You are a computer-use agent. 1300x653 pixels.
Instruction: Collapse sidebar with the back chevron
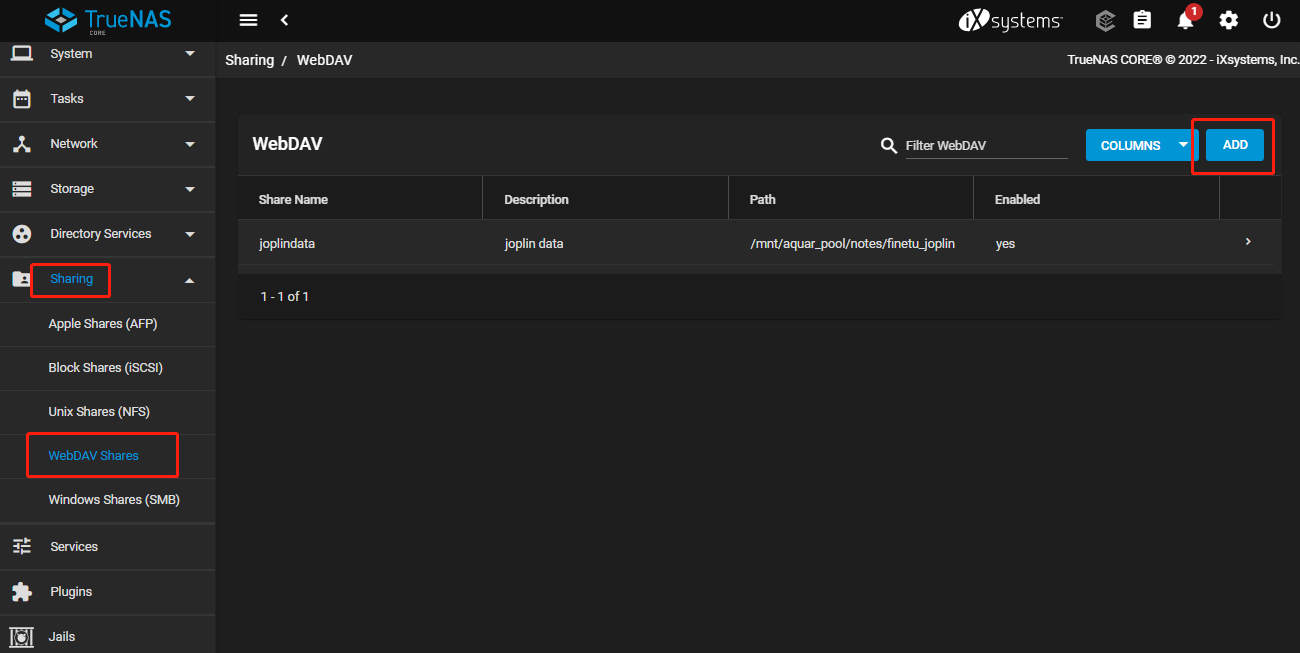point(284,20)
